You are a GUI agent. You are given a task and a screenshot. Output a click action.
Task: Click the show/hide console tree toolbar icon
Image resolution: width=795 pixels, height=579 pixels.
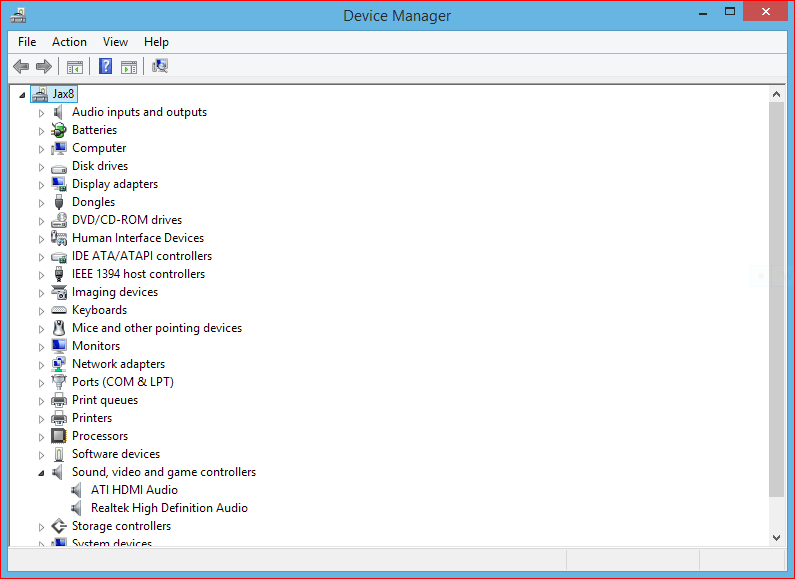tap(75, 66)
